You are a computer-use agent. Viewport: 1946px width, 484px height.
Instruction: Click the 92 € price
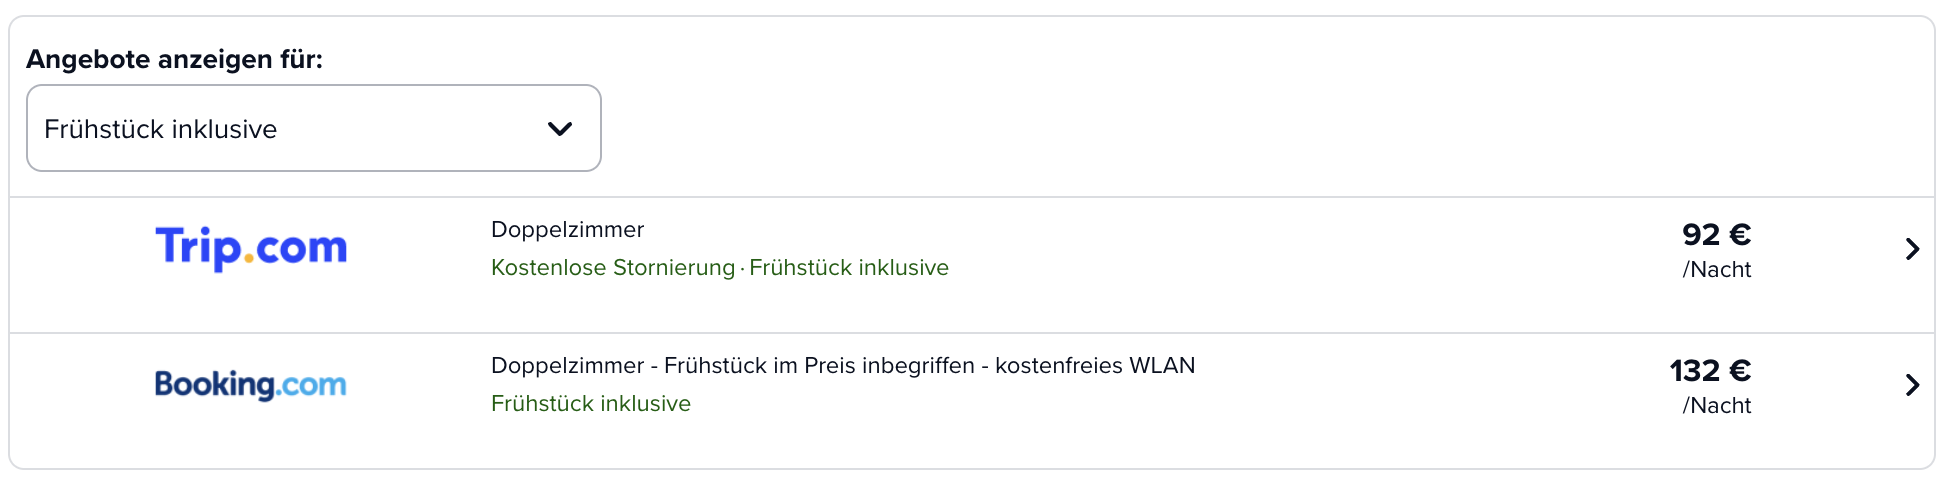pos(1716,235)
